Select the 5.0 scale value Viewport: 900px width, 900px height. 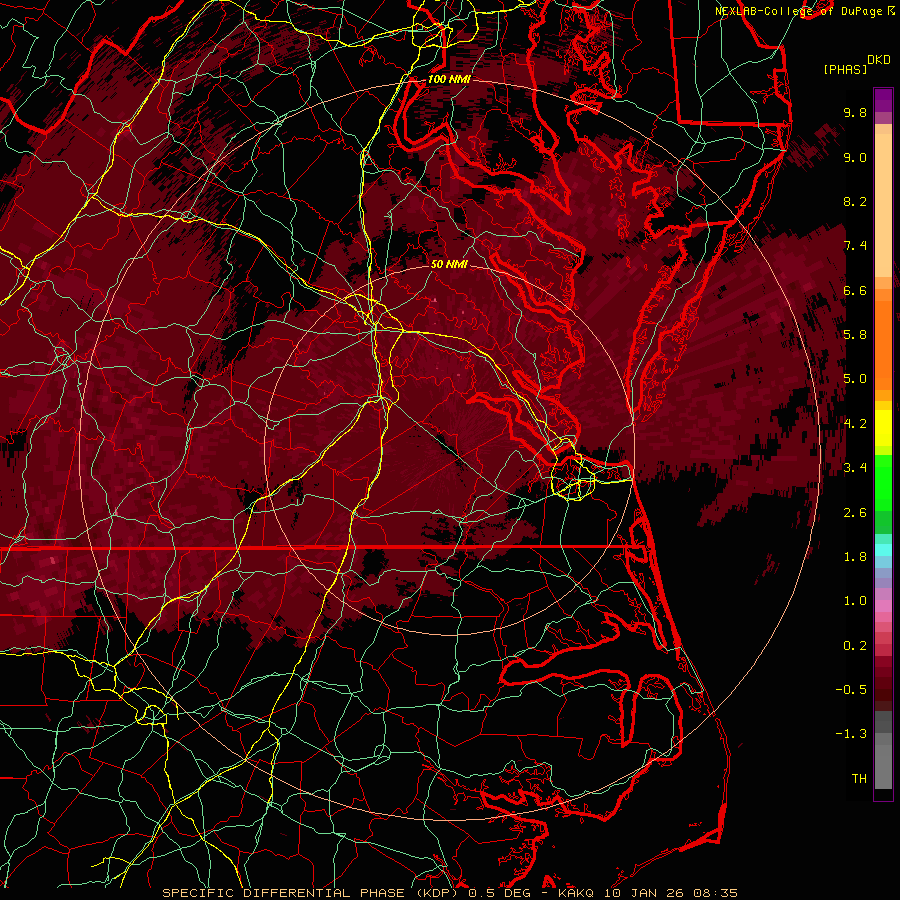point(855,379)
